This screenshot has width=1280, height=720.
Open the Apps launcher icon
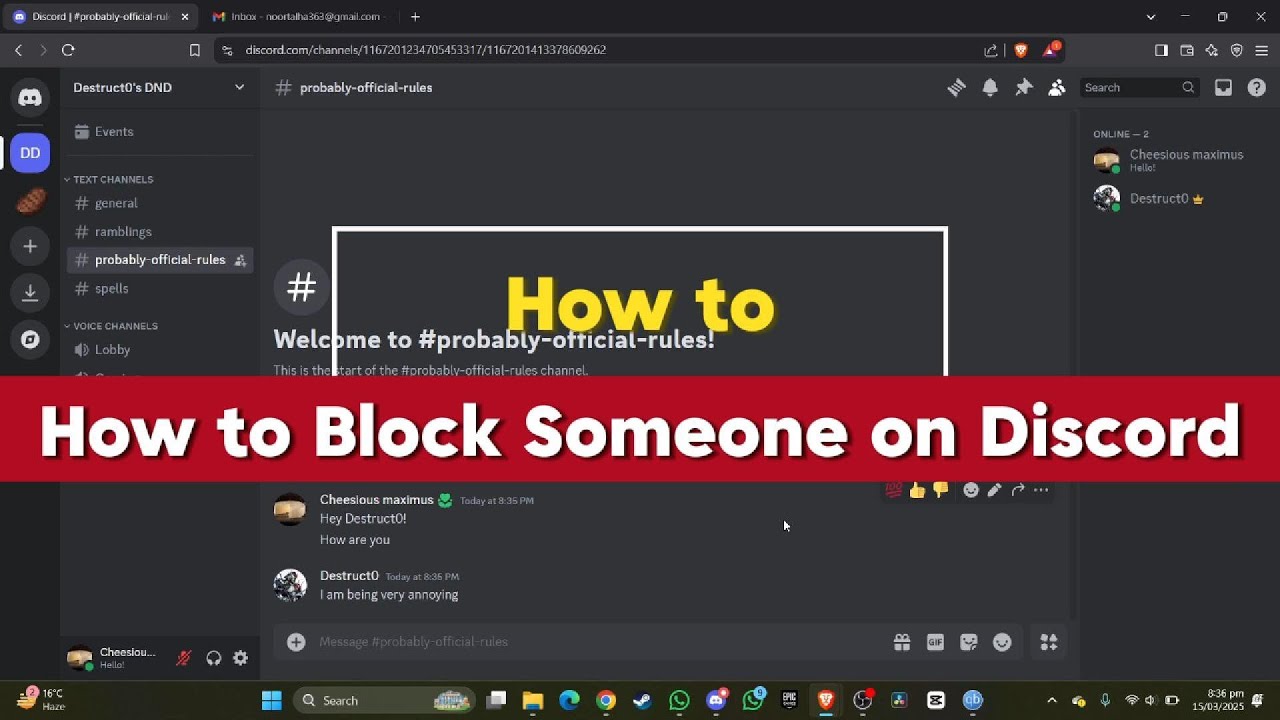pos(1049,642)
